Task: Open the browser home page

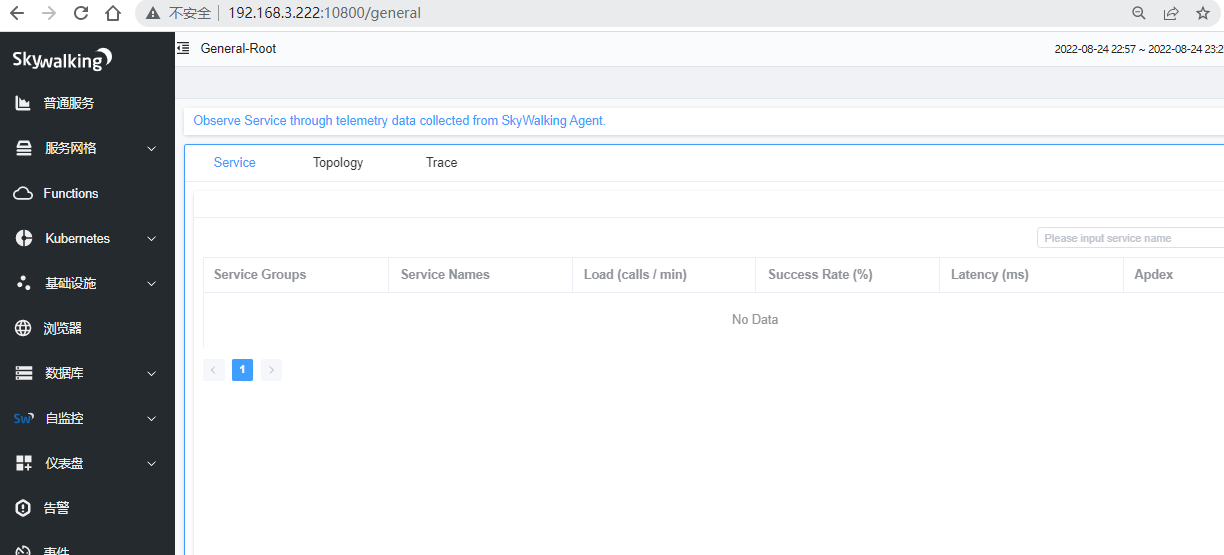Action: coord(113,13)
